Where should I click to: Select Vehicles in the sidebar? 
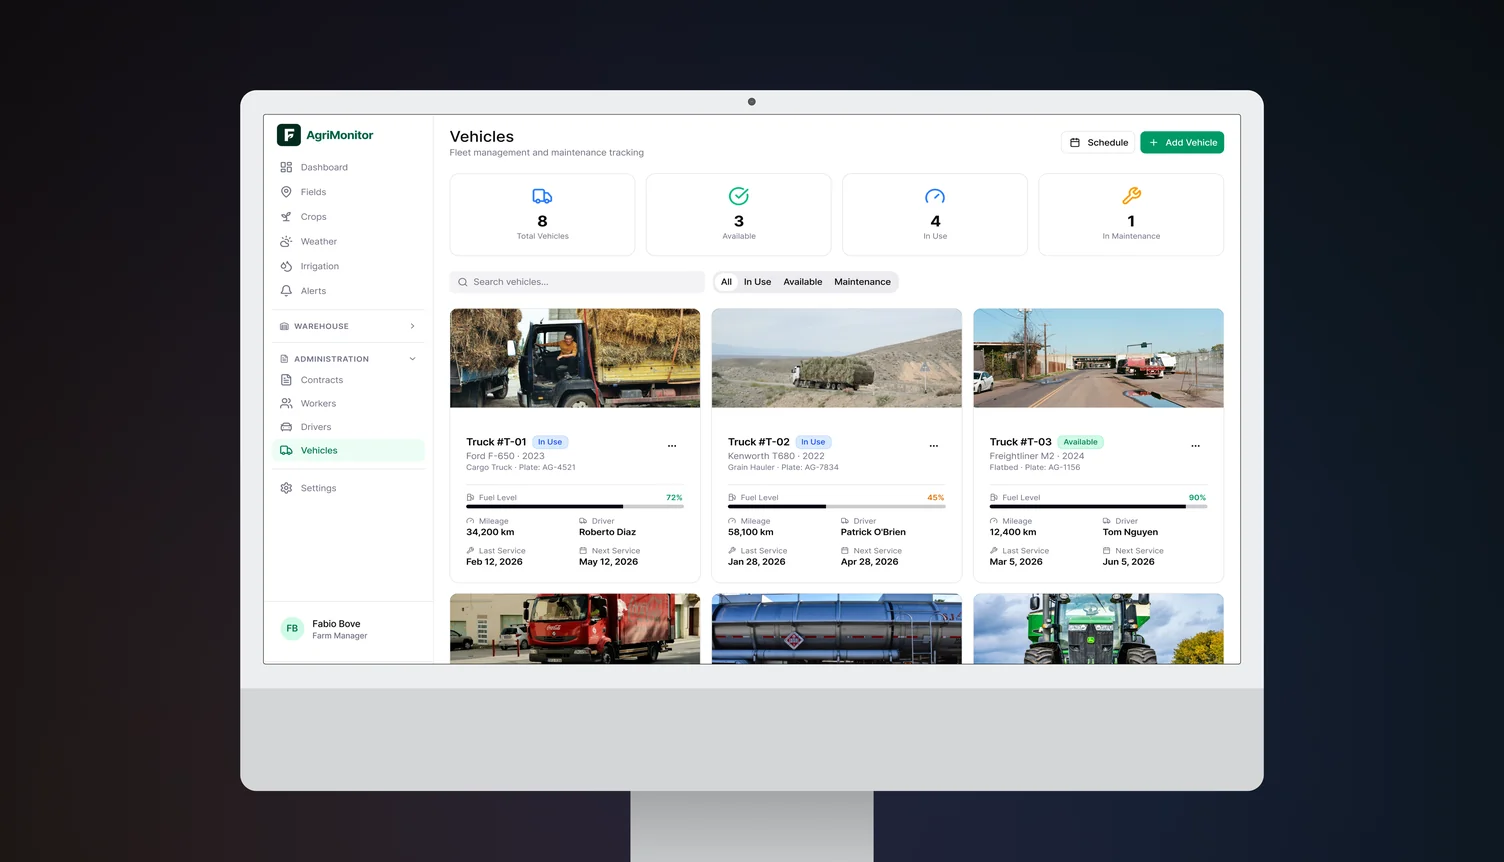pyautogui.click(x=348, y=451)
